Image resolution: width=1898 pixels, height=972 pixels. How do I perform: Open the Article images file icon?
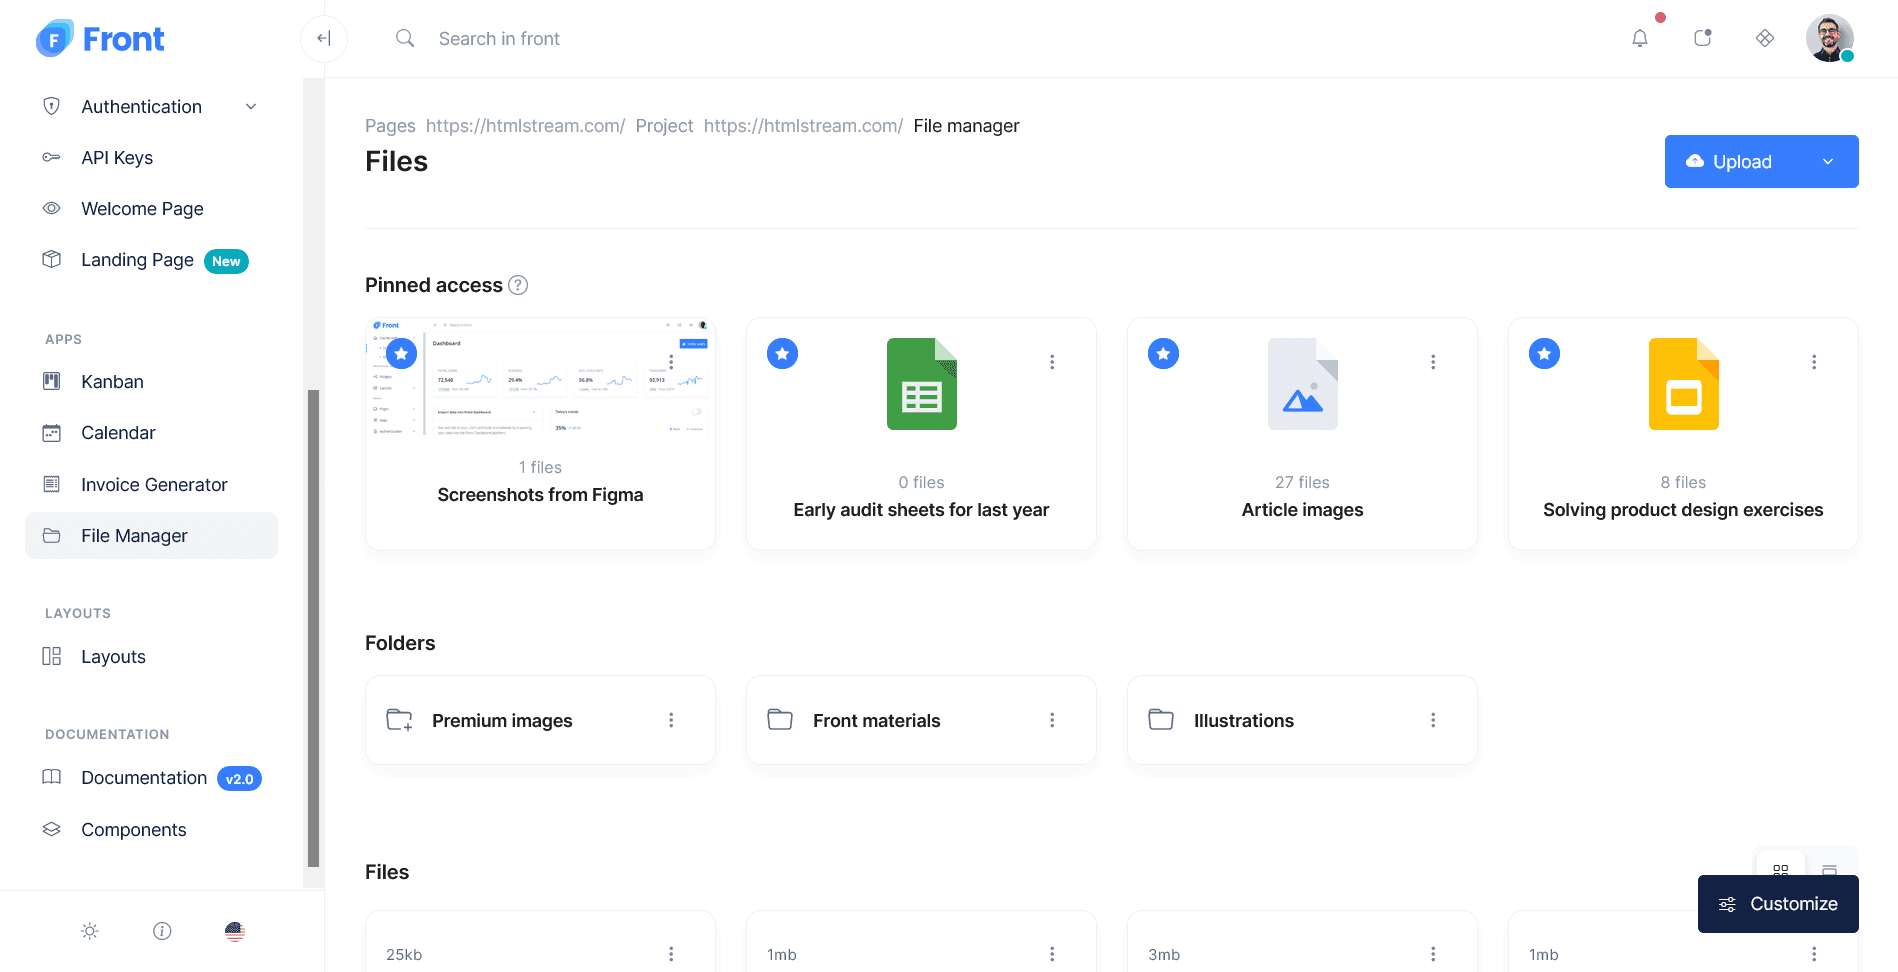1303,384
